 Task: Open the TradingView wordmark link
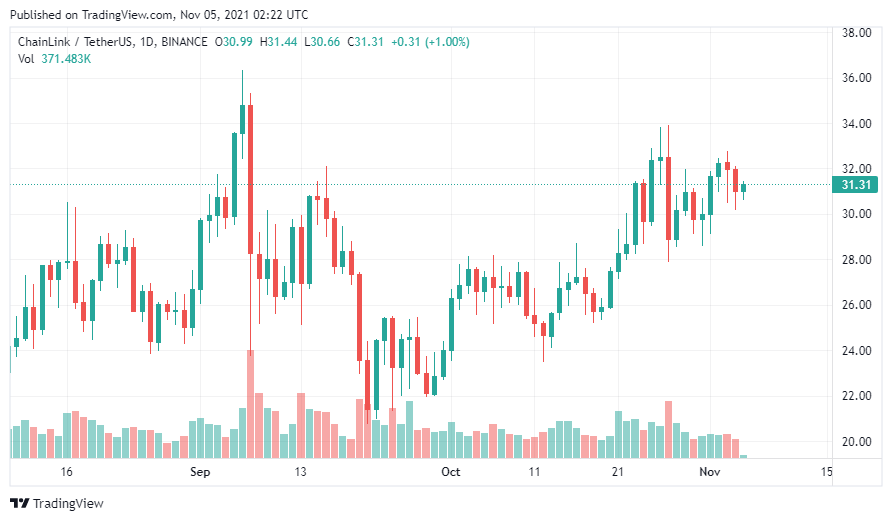pyautogui.click(x=67, y=503)
